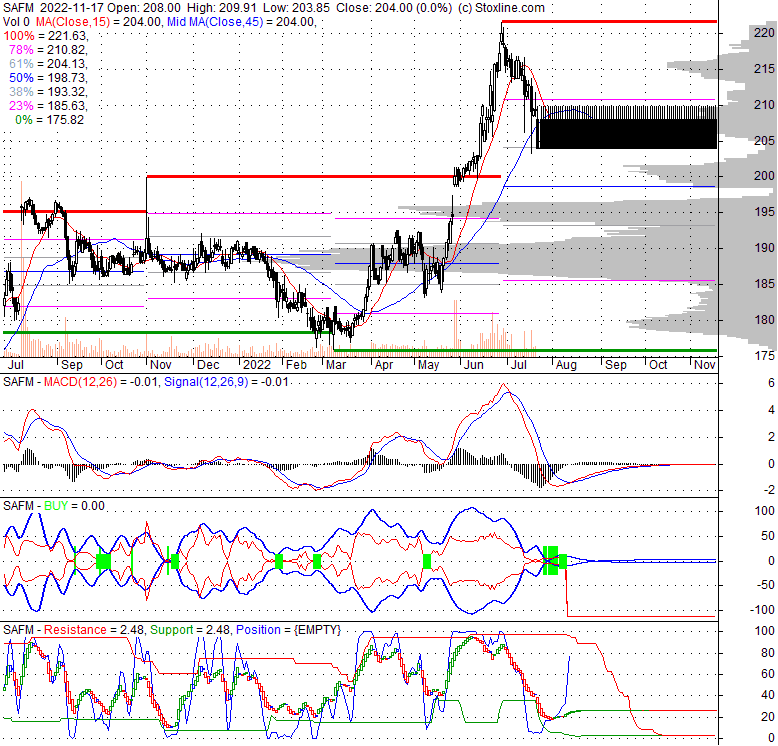The width and height of the screenshot is (778, 746).
Task: Click the (c) Stoxline.com credit text
Action: pos(501,7)
